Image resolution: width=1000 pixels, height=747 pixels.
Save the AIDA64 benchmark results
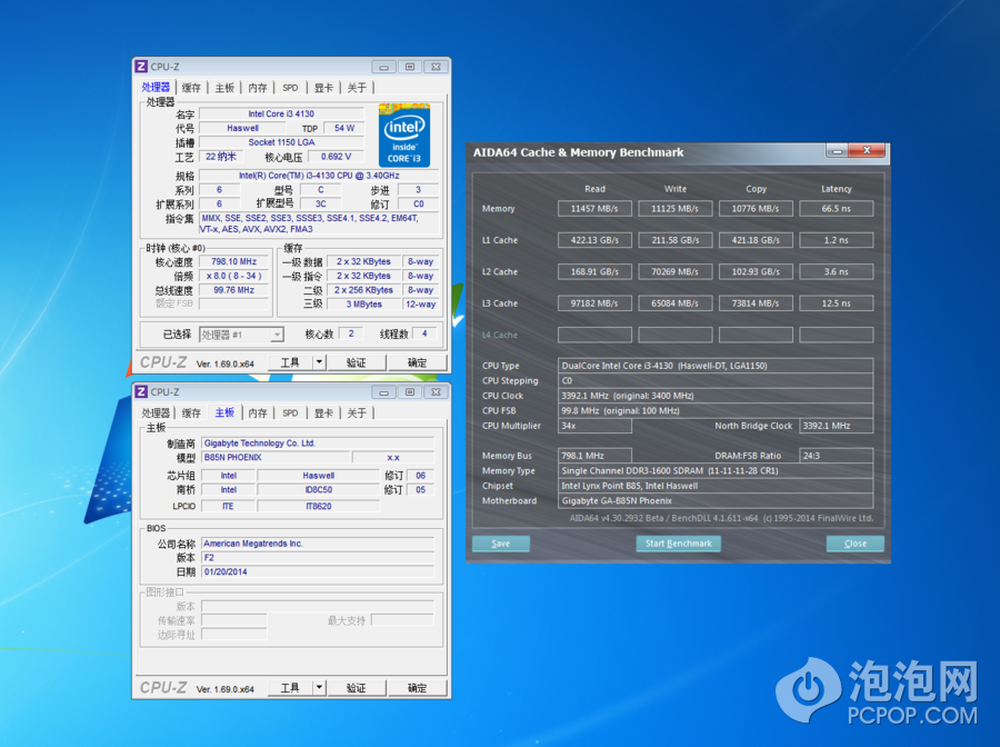tap(501, 544)
